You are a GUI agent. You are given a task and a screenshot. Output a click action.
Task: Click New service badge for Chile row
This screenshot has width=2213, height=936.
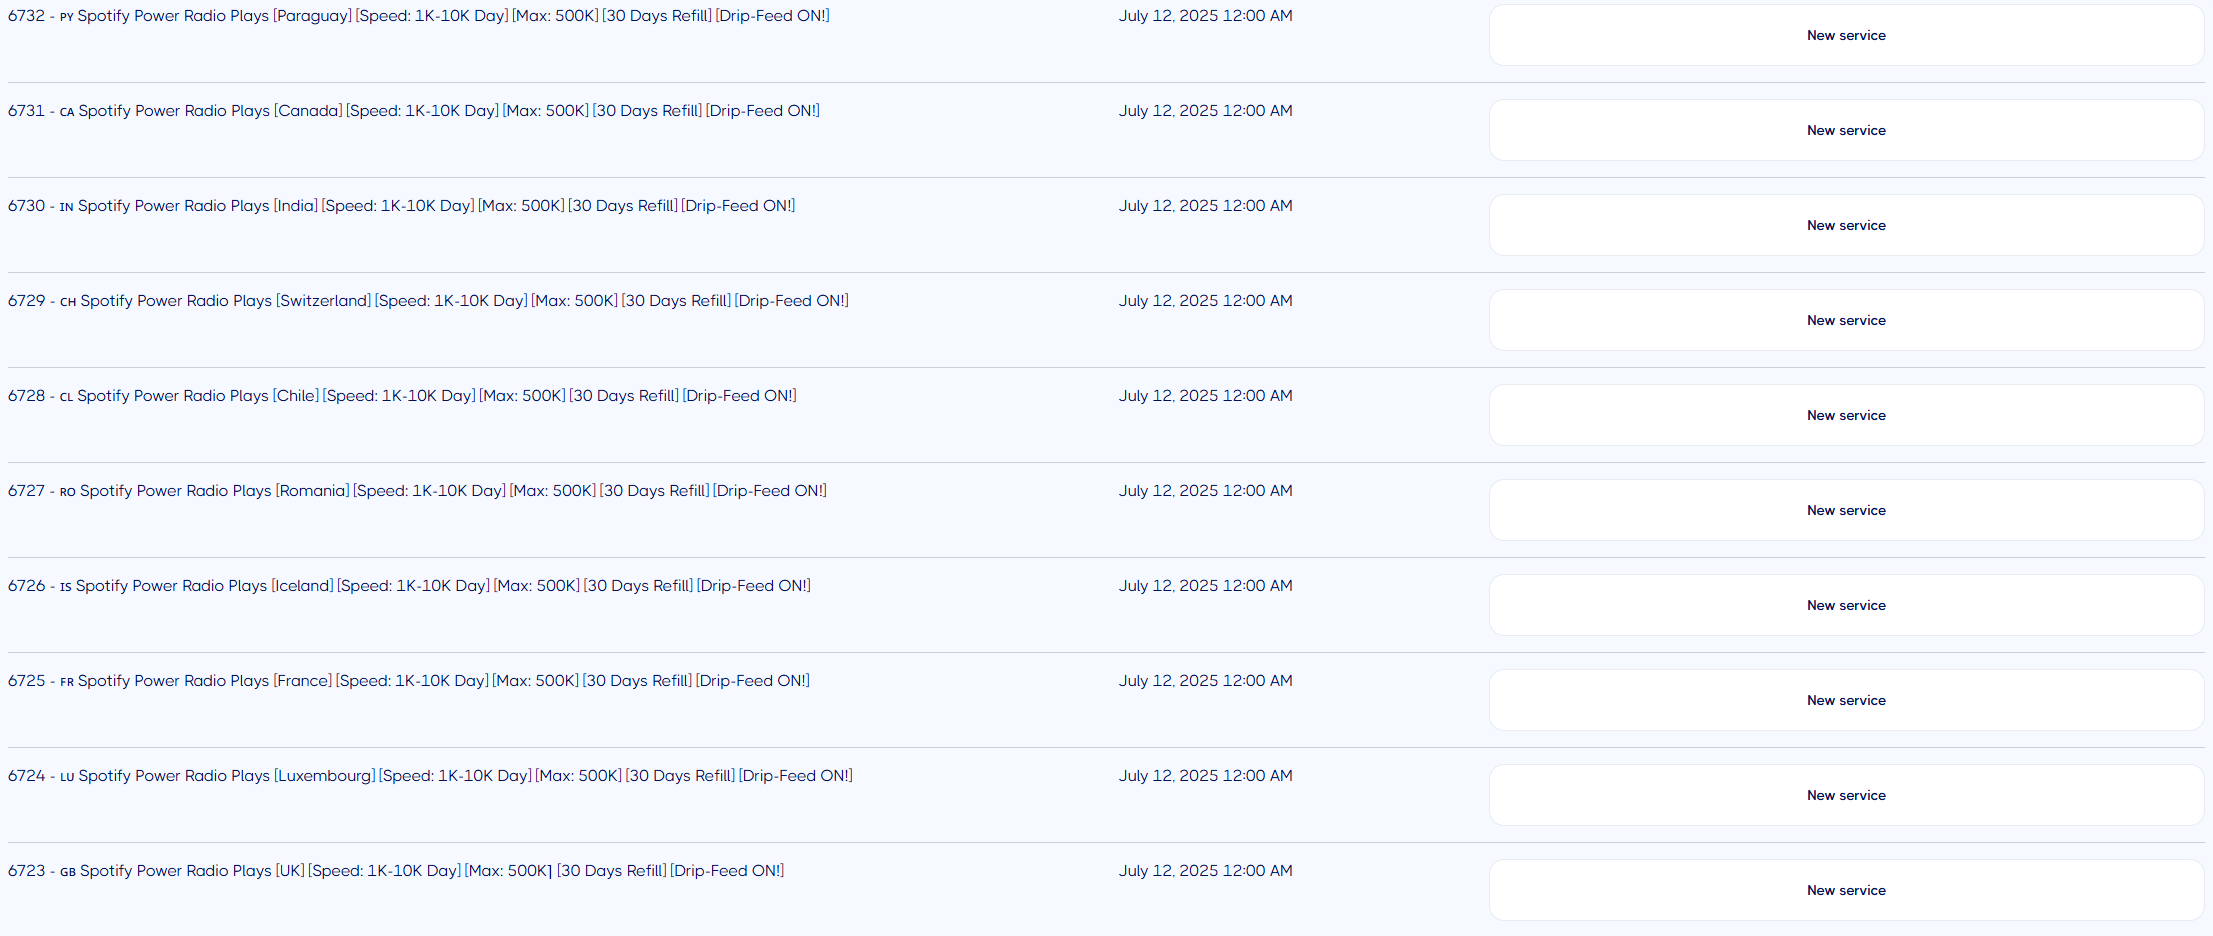pyautogui.click(x=1846, y=415)
